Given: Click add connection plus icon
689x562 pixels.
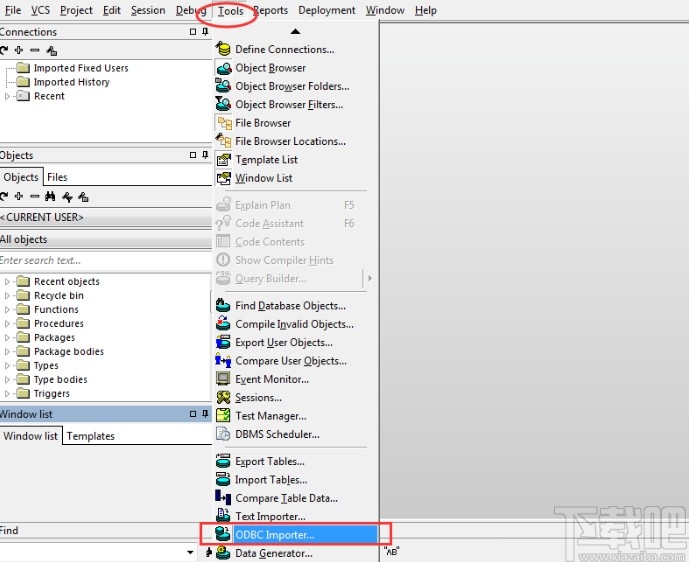Looking at the screenshot, I should (19, 50).
